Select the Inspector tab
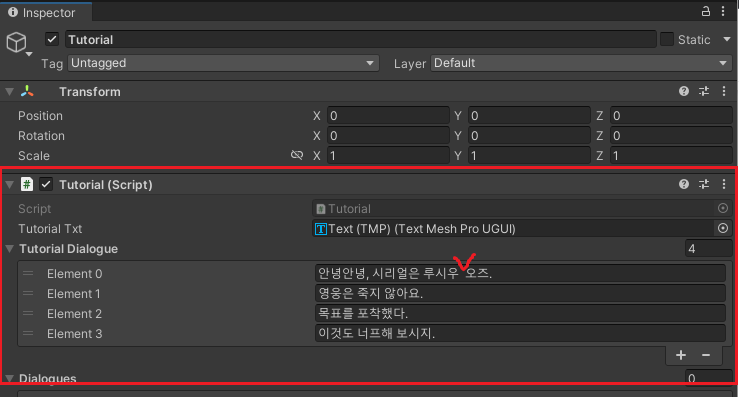The height and width of the screenshot is (397, 739). (x=46, y=12)
